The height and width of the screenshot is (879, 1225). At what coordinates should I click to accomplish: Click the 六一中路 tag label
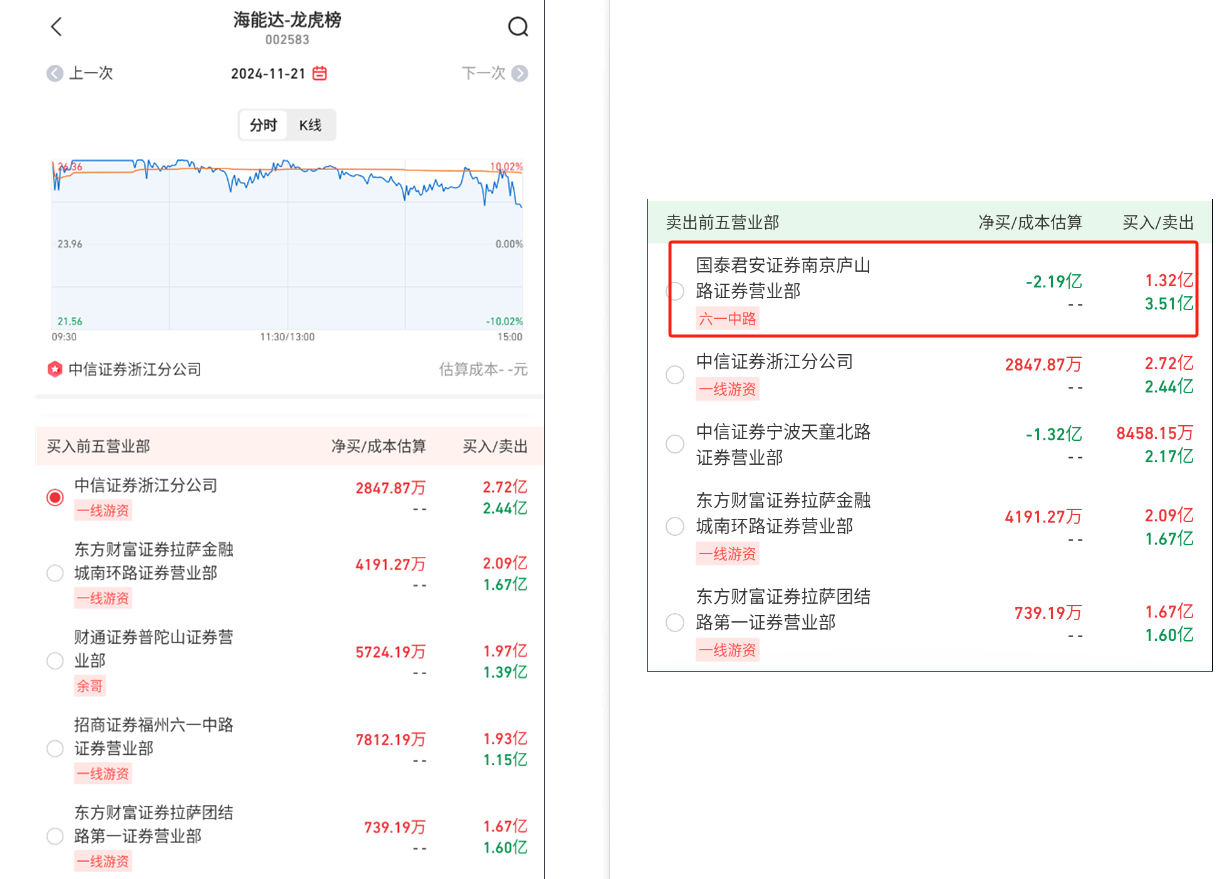pyautogui.click(x=727, y=318)
